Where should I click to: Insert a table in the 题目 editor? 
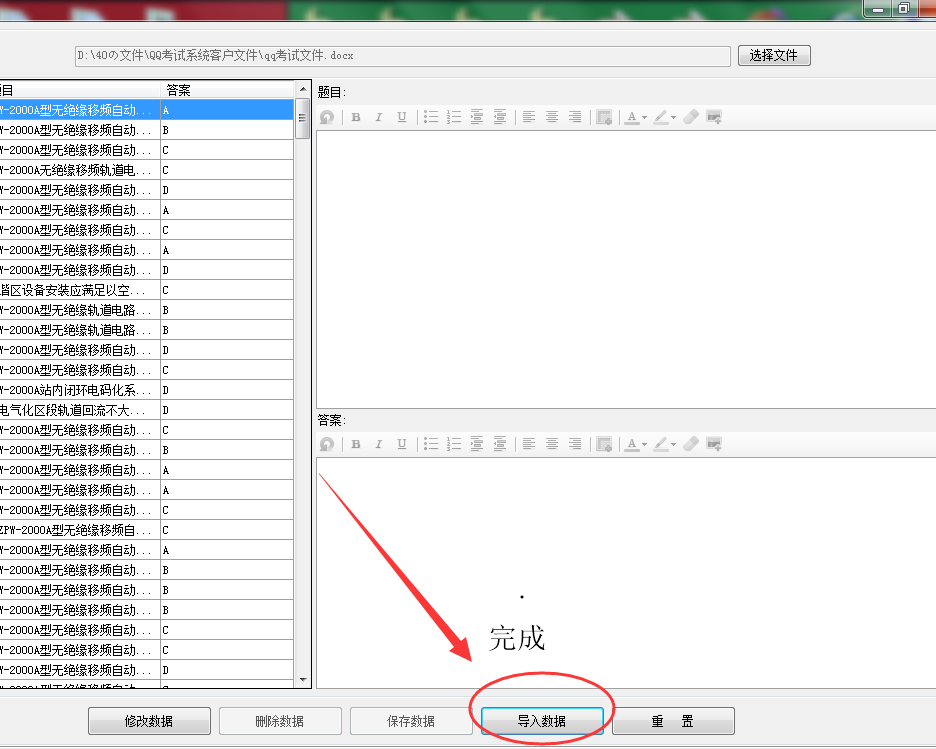604,117
